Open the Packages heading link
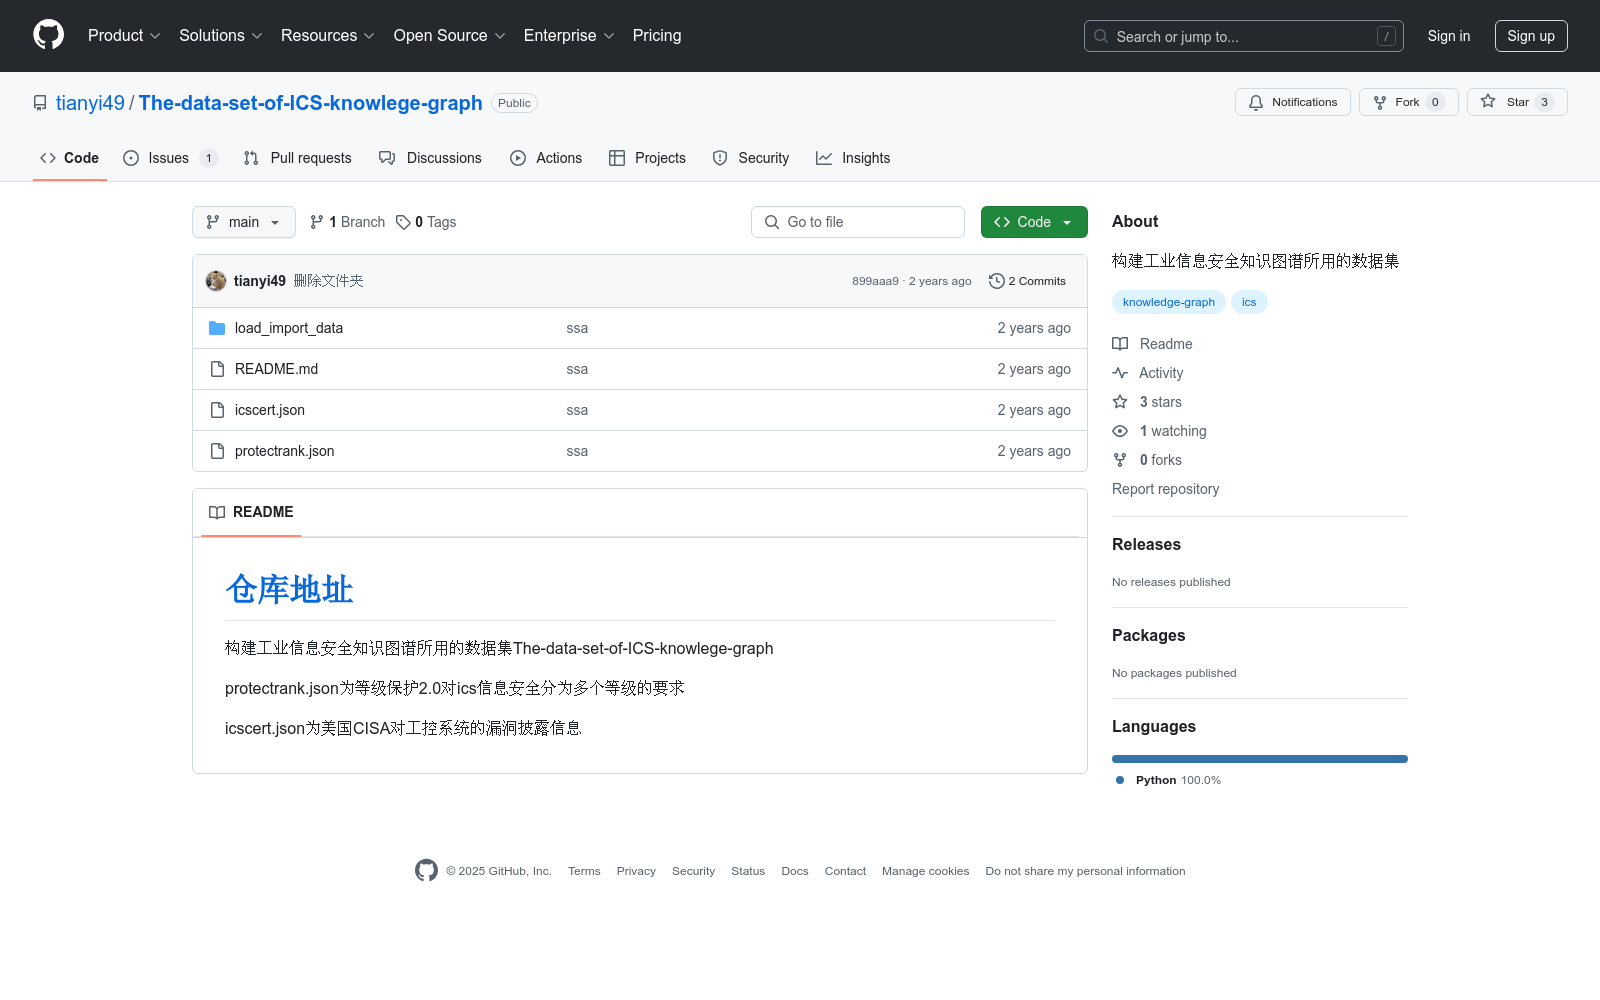 pyautogui.click(x=1148, y=635)
